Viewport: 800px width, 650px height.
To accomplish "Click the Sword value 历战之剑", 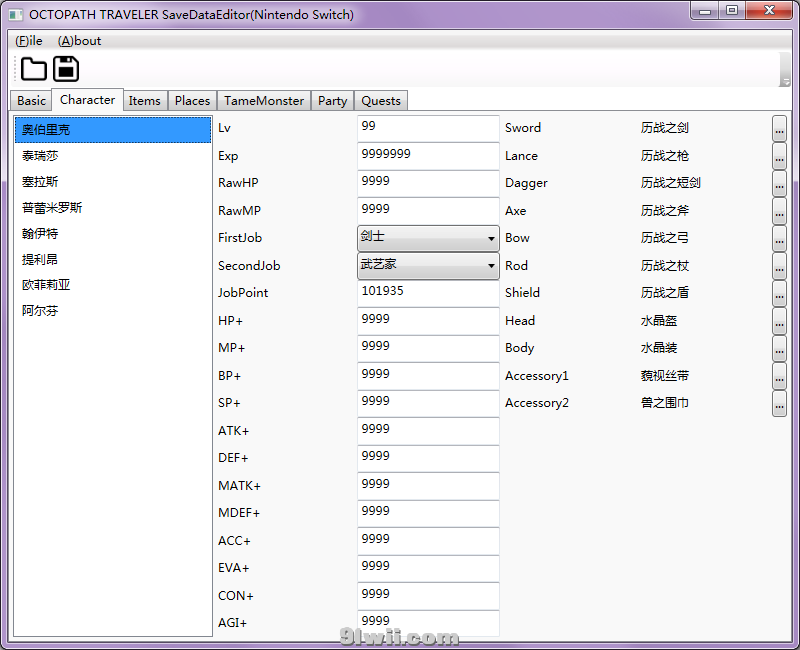I will [x=664, y=128].
